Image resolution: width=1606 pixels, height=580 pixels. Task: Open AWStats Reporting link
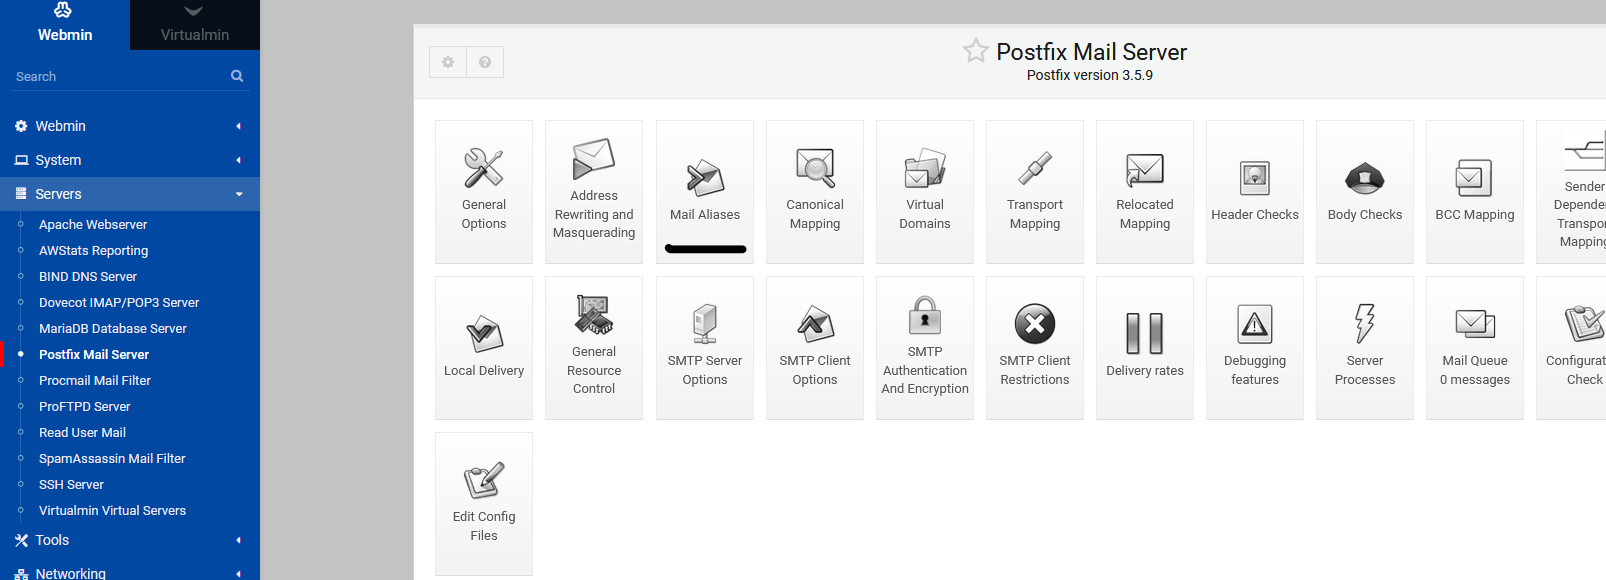(x=94, y=251)
